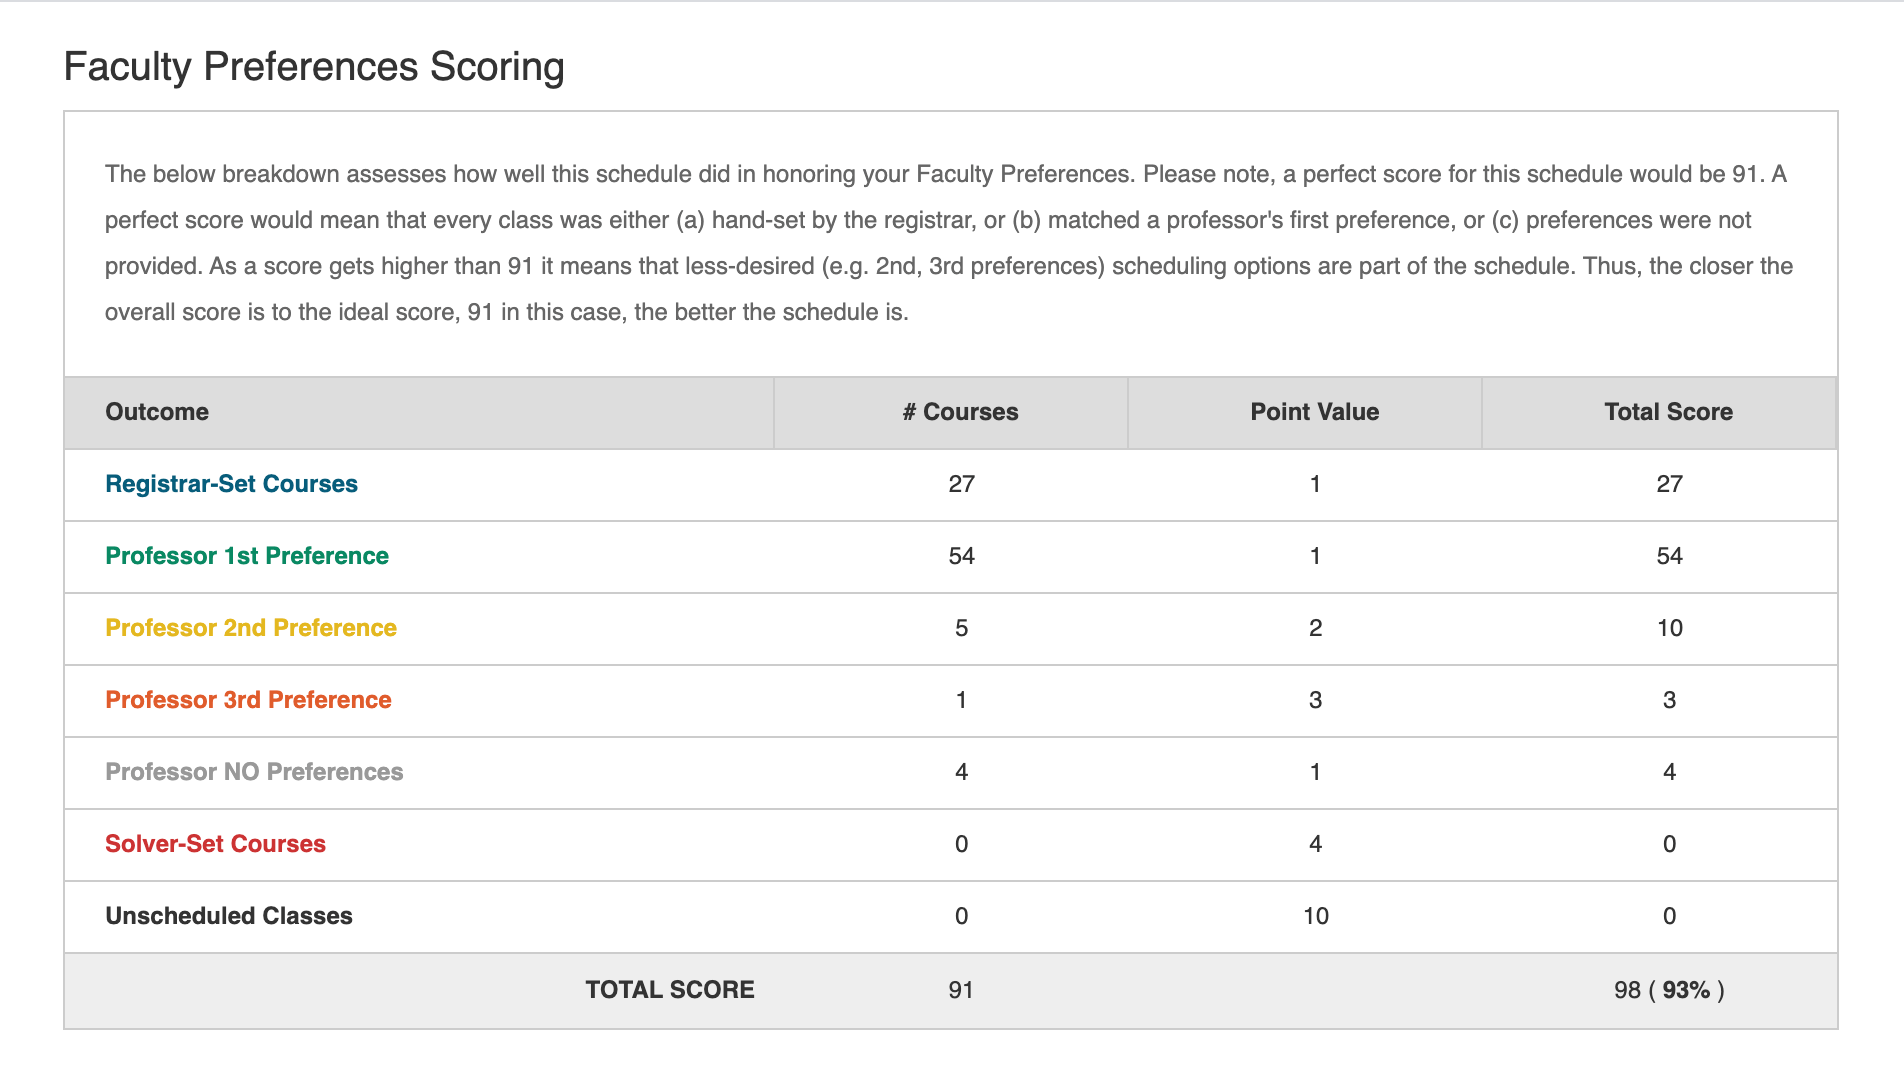Open the Professor 2nd Preference link
This screenshot has width=1904, height=1071.
pyautogui.click(x=251, y=628)
